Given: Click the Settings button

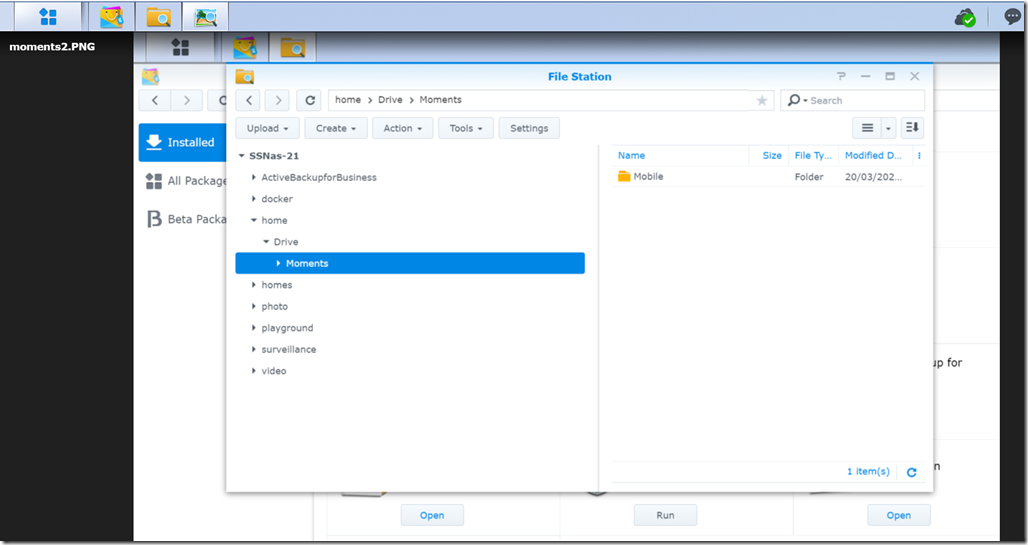Looking at the screenshot, I should (x=529, y=128).
